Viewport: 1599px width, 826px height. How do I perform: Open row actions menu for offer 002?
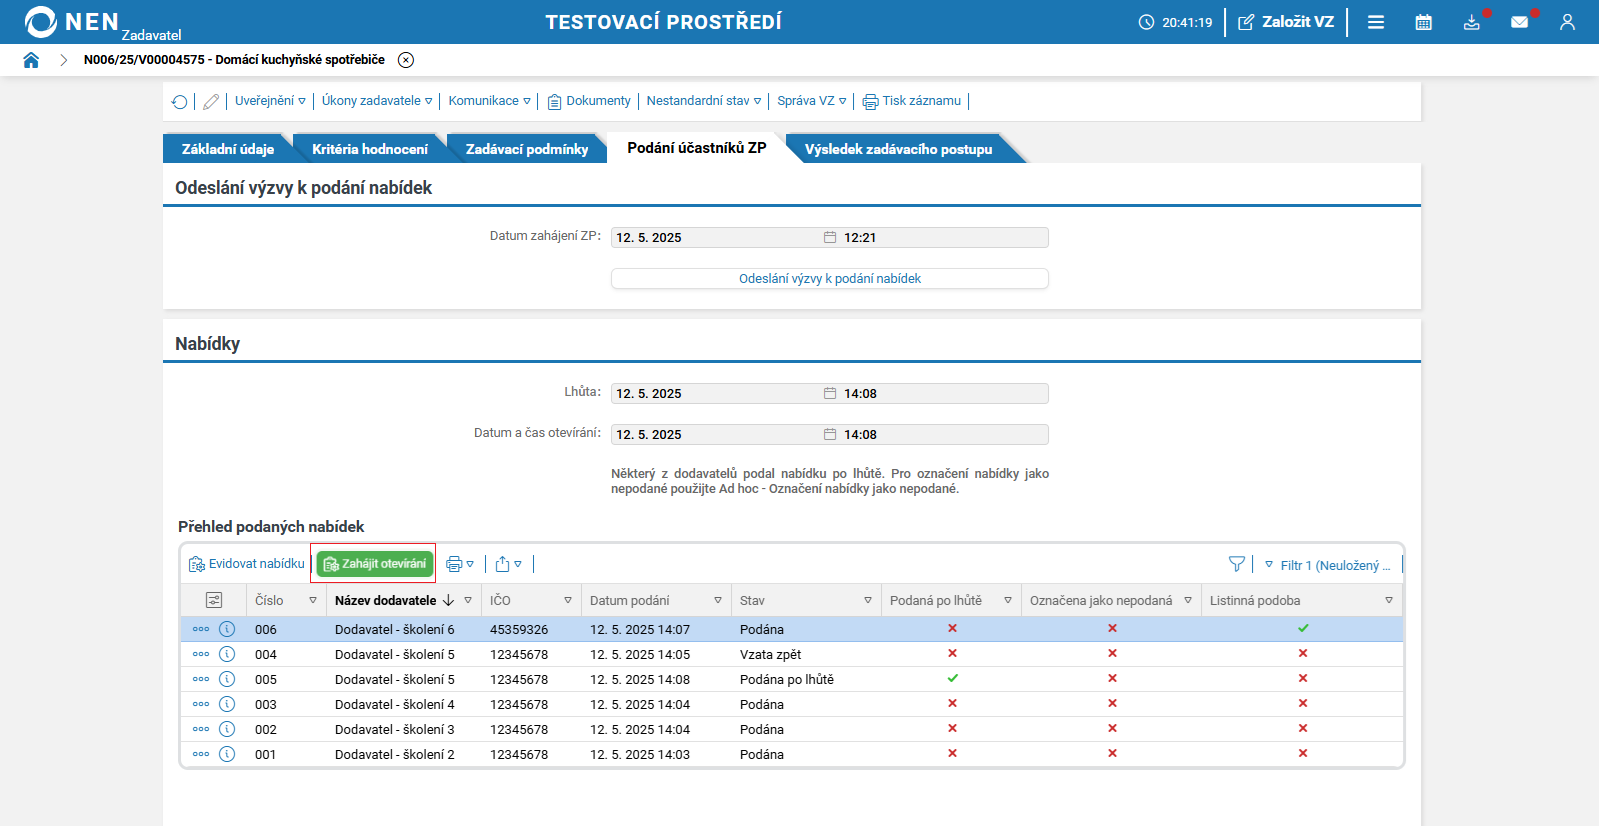click(x=201, y=729)
